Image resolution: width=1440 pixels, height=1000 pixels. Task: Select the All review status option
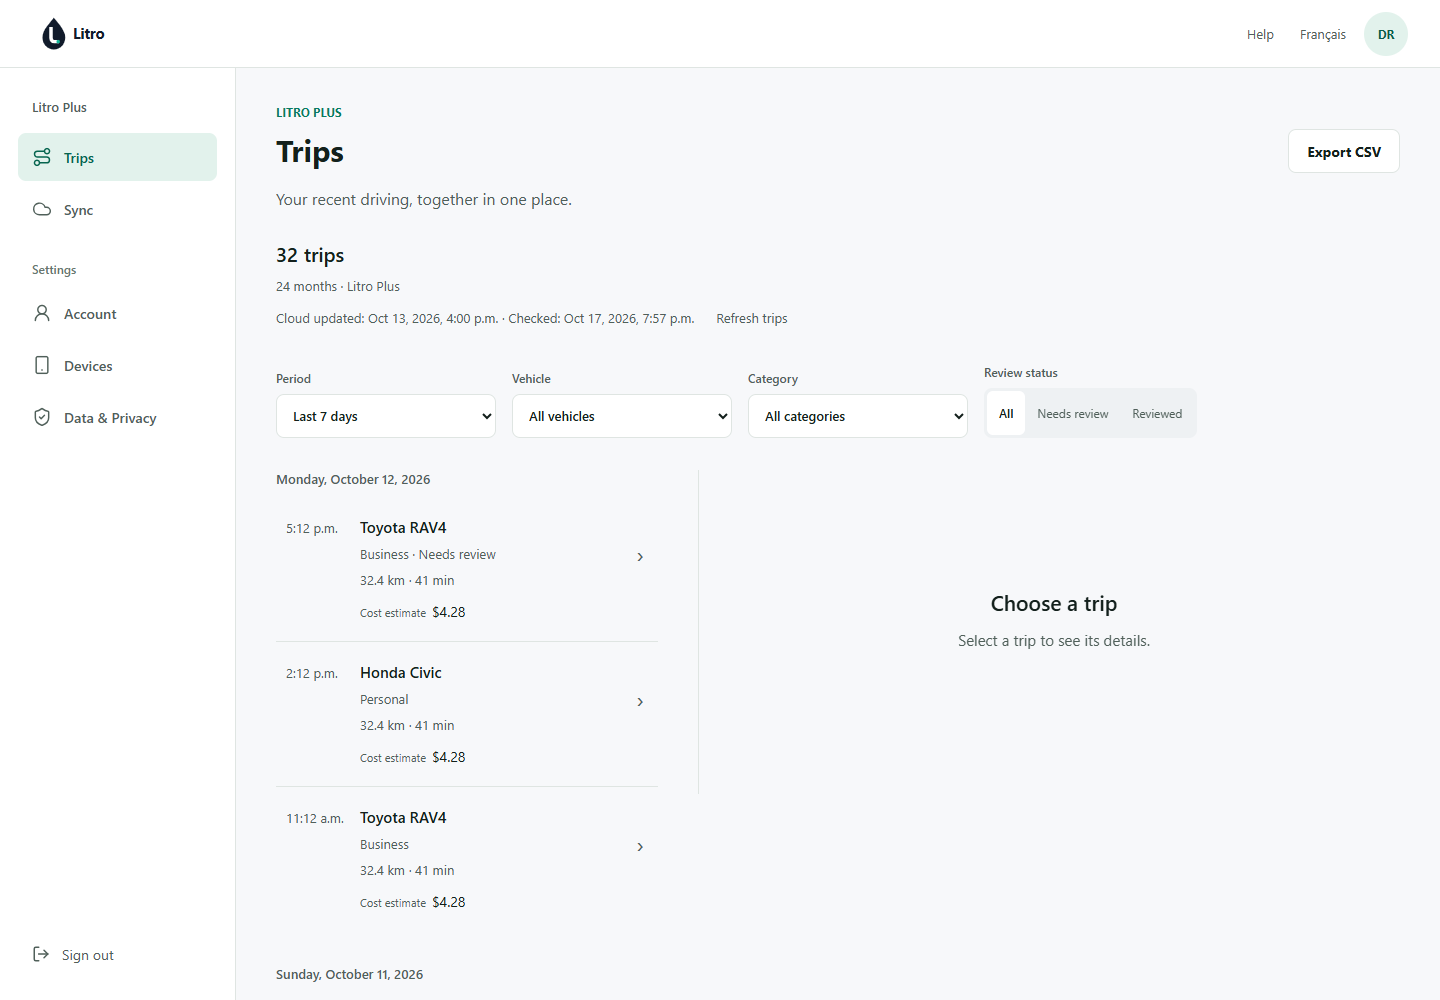click(x=1006, y=413)
